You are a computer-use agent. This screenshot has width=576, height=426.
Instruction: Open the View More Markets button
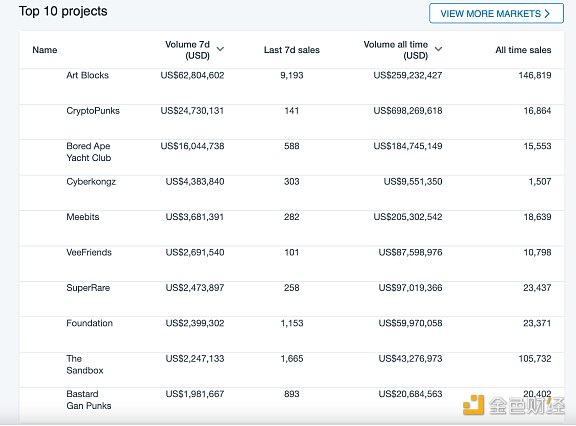point(496,14)
